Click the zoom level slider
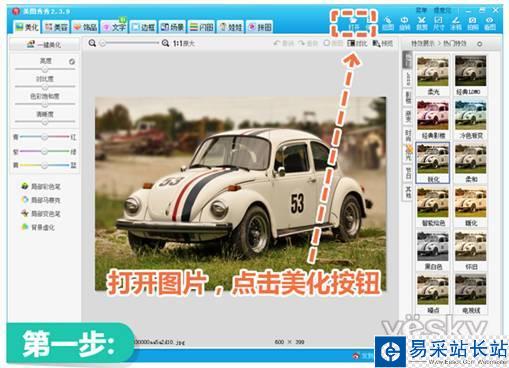This screenshot has width=509, height=368. [129, 43]
